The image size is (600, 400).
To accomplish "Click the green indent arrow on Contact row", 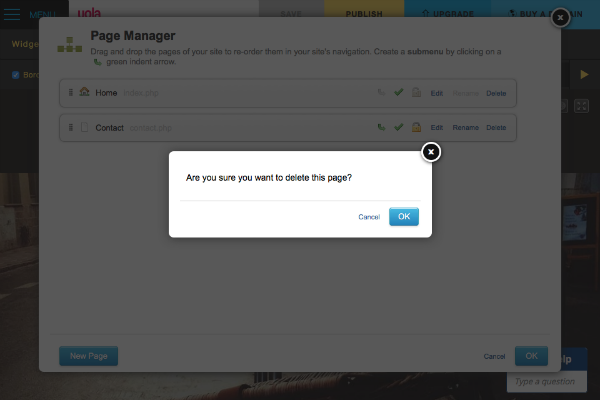I will coord(381,127).
